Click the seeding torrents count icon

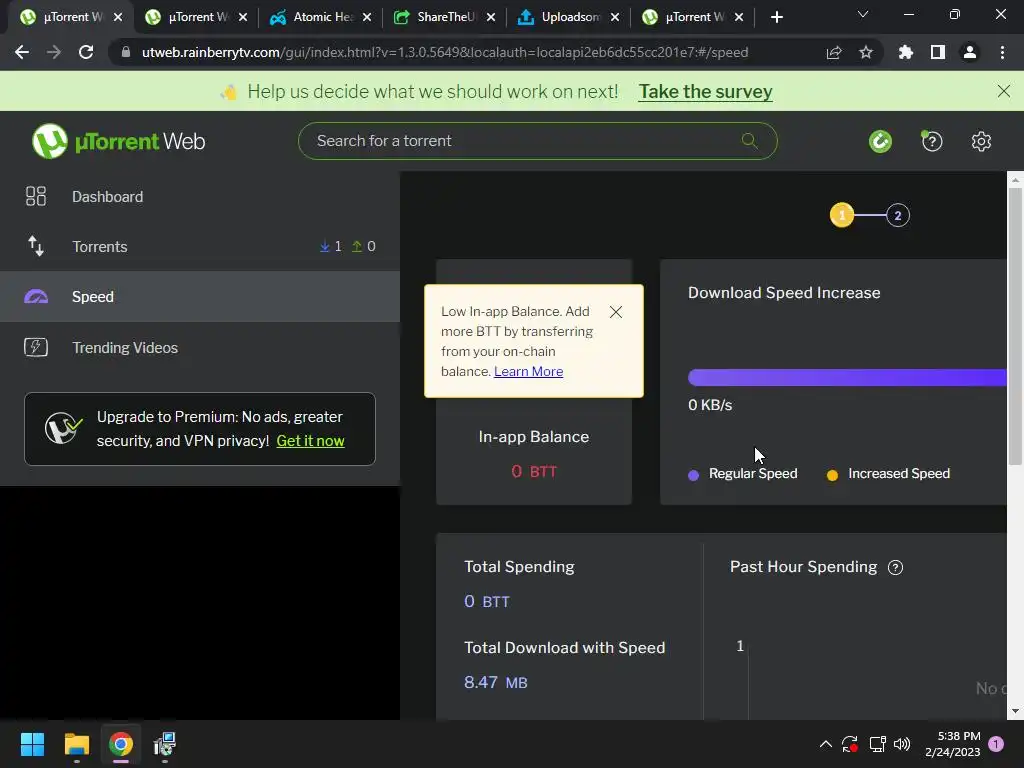click(357, 246)
